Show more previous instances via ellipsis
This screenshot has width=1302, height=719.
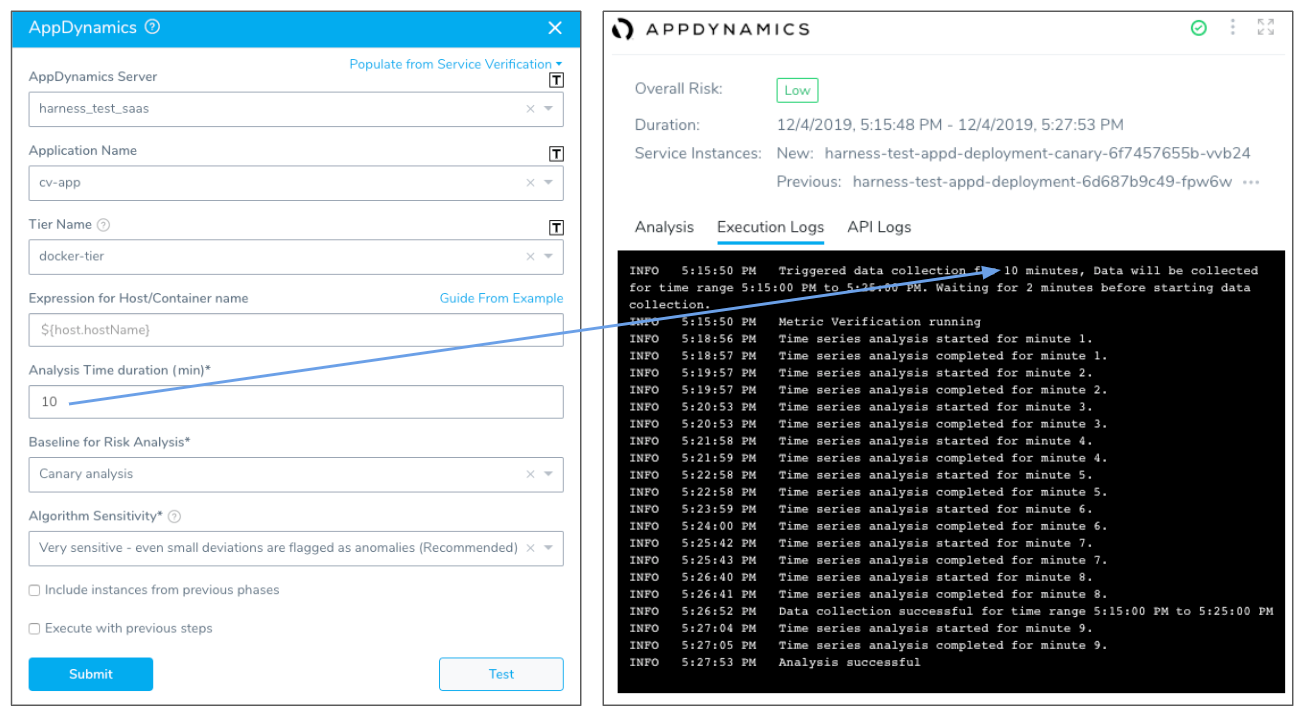tap(1251, 183)
